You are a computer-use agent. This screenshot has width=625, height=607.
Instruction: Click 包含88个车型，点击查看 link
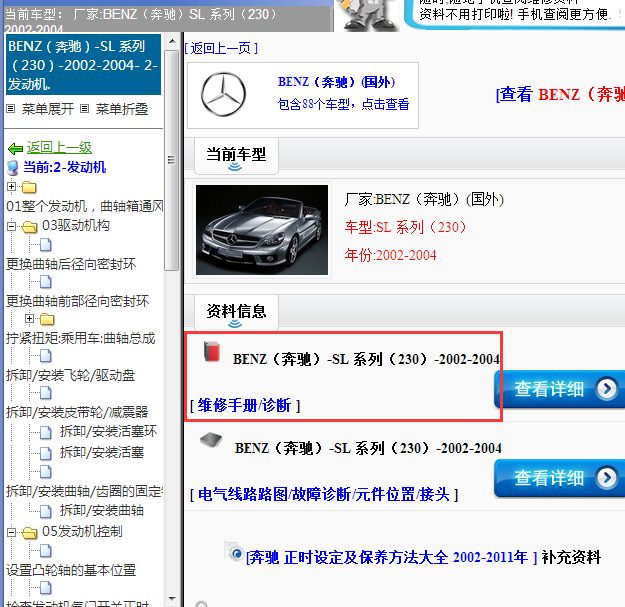343,104
